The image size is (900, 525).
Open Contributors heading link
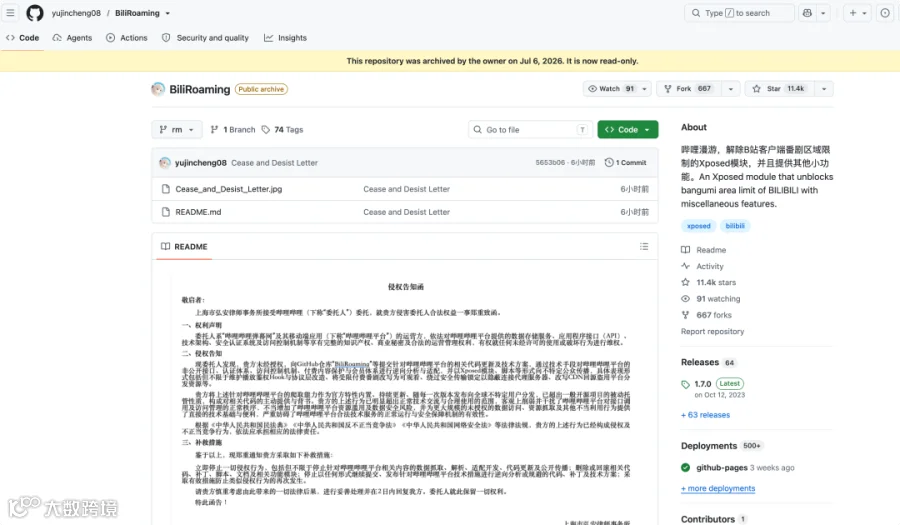coord(713,519)
